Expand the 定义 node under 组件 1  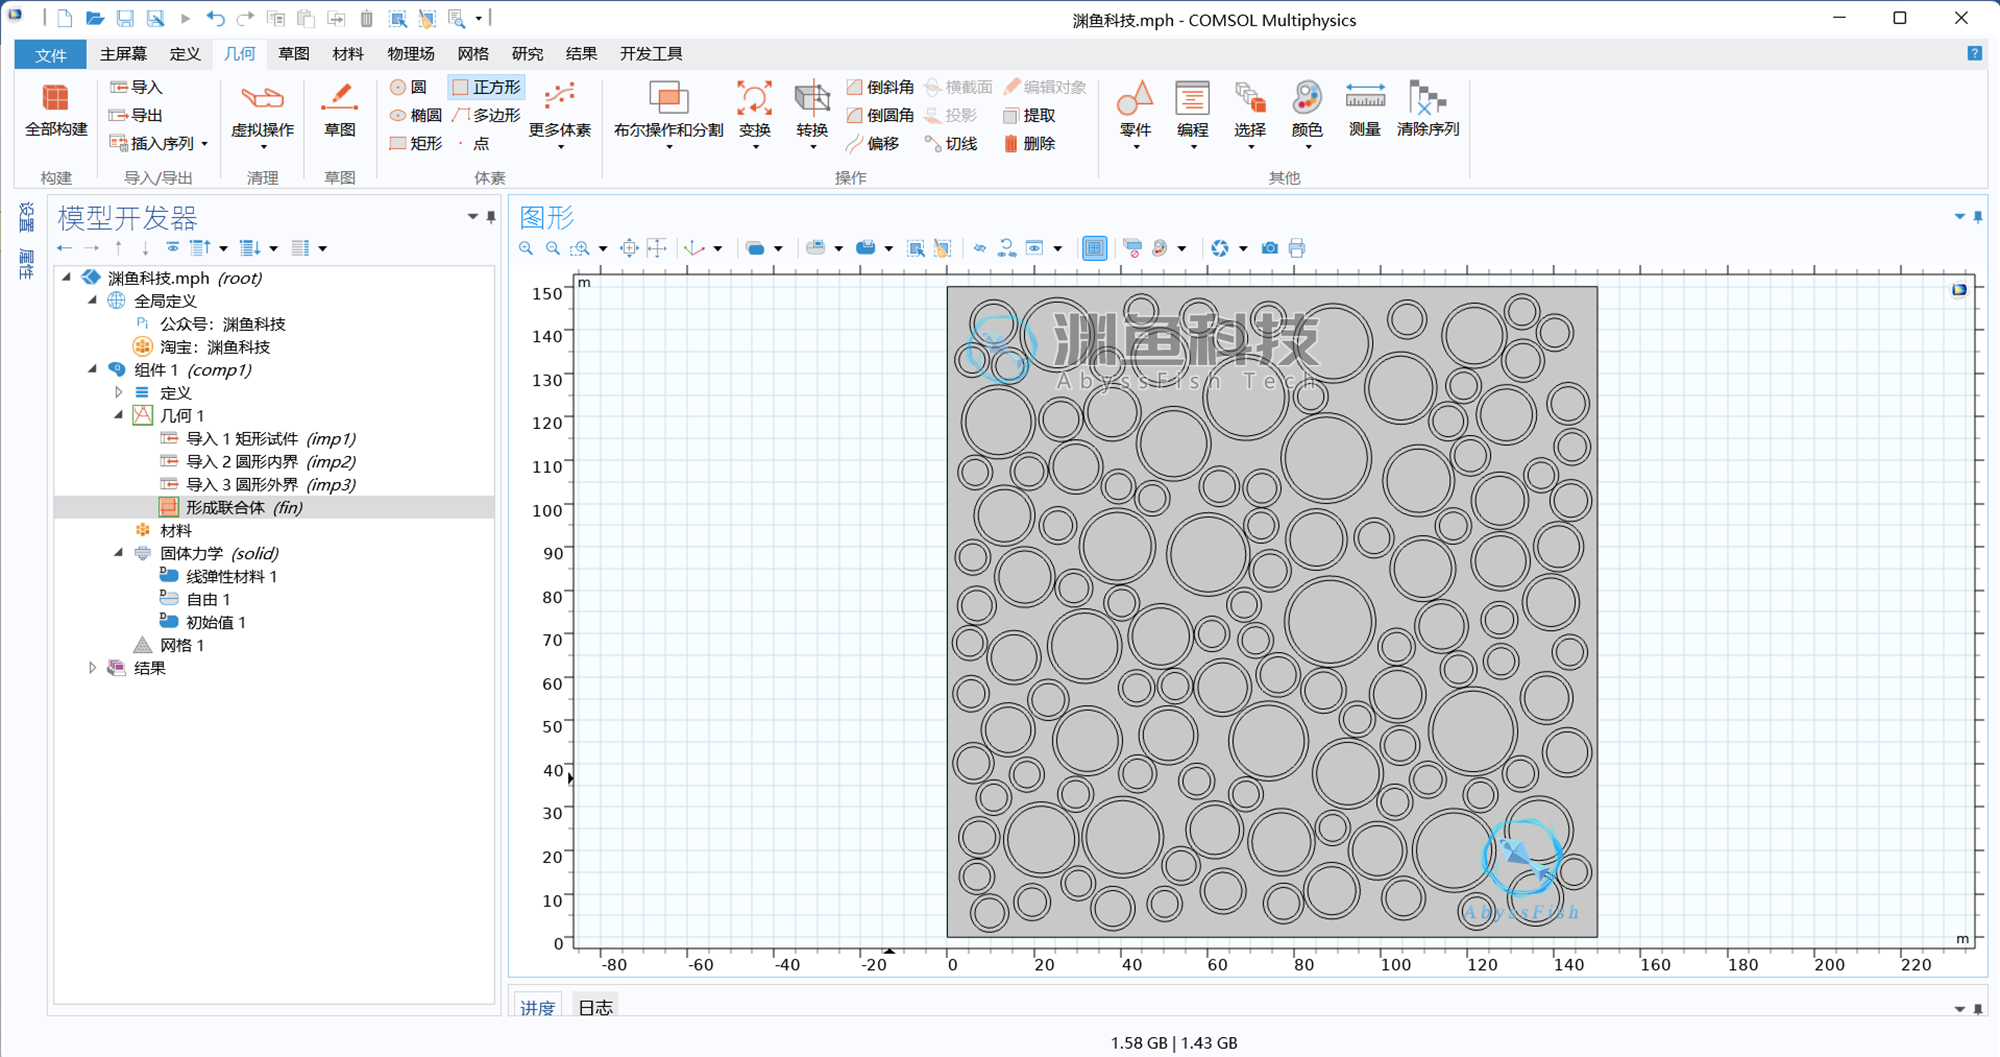coord(119,393)
